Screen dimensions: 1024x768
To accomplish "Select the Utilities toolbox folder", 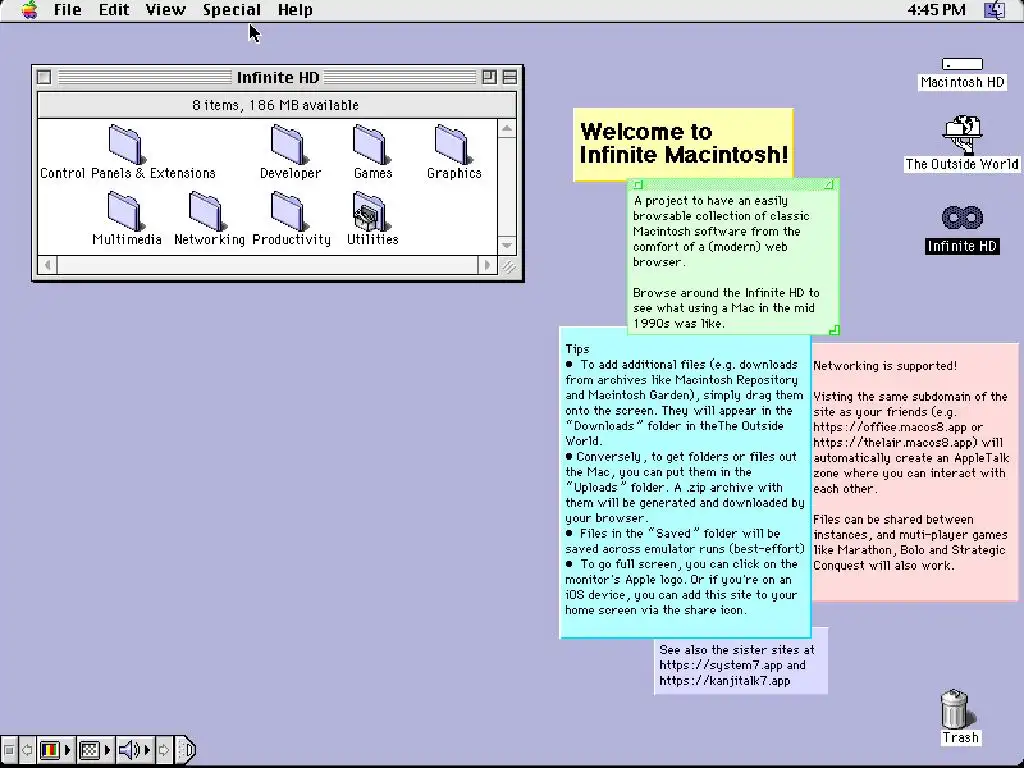I will pos(370,211).
